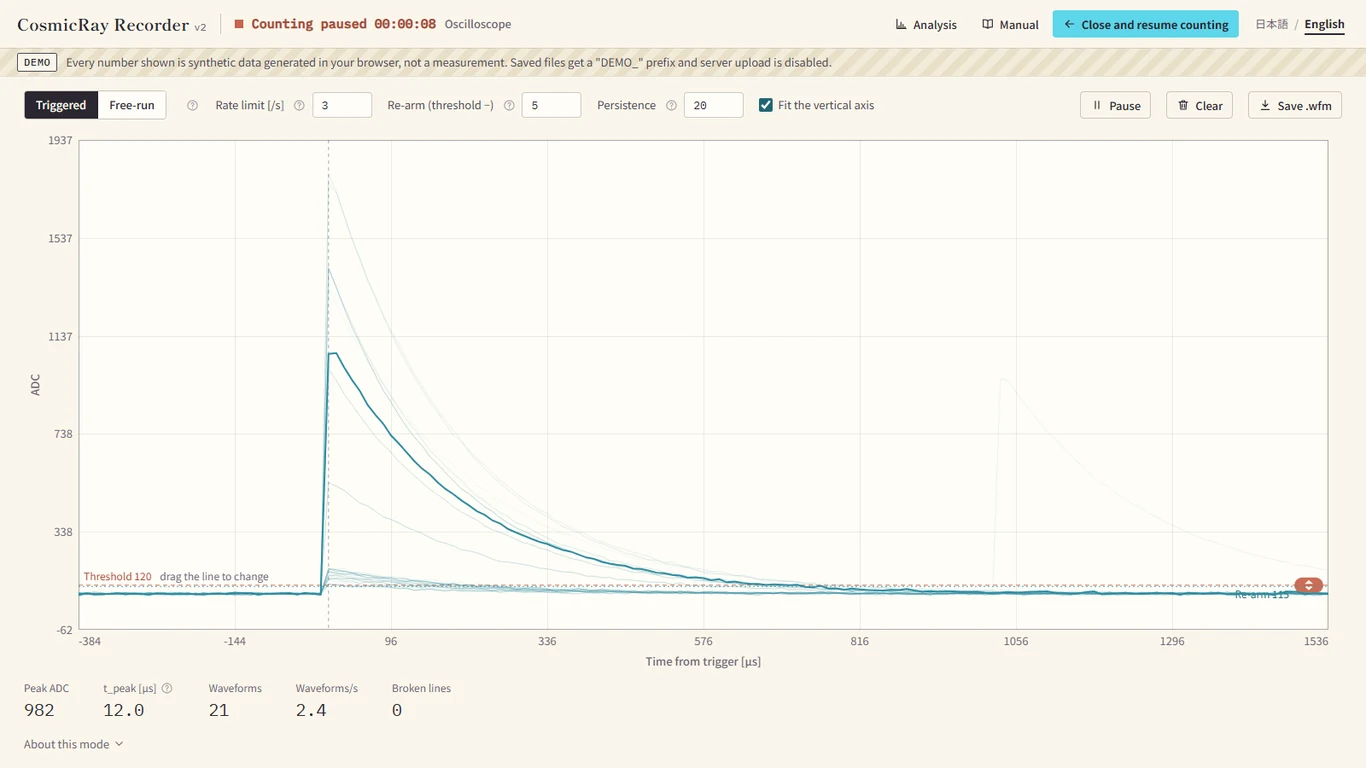Click the t_peak value 12.0

[124, 710]
